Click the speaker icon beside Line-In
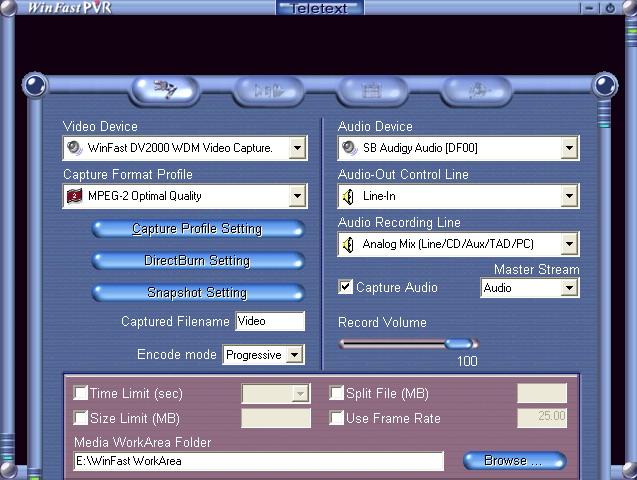The image size is (637, 480). (349, 197)
